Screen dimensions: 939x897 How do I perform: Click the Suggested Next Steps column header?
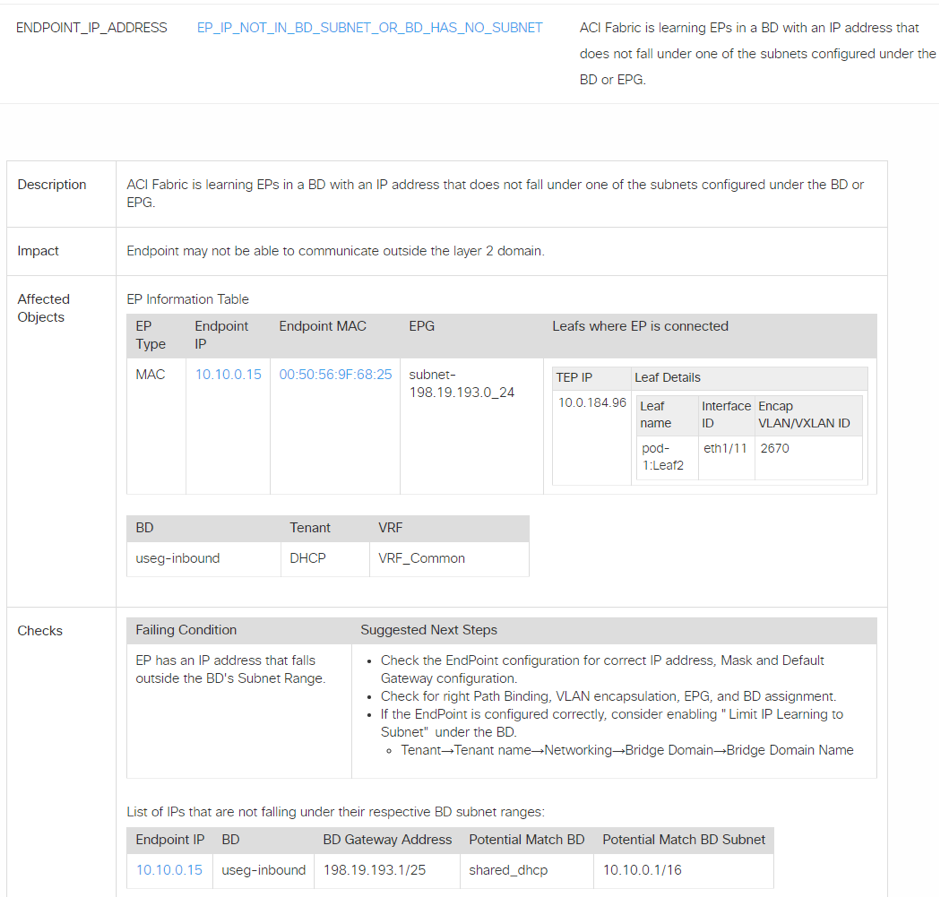tap(428, 630)
